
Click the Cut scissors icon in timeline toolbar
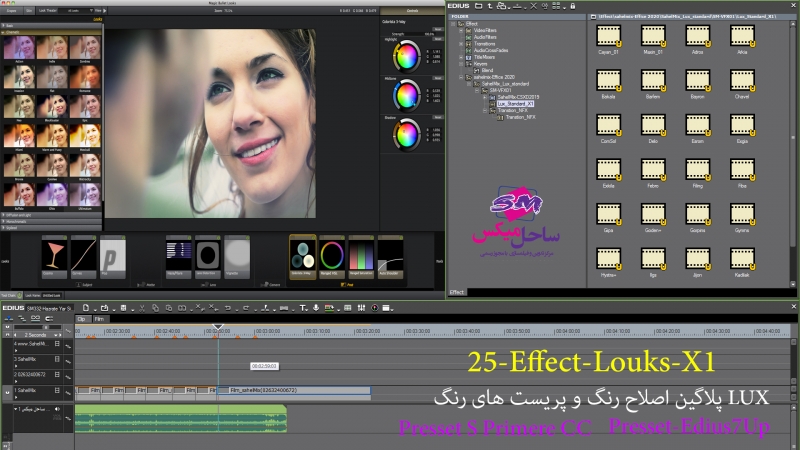click(142, 308)
